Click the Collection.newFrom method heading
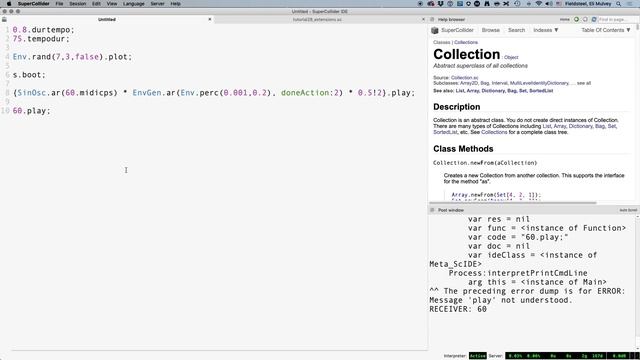This screenshot has height=360, width=640. pyautogui.click(x=485, y=163)
